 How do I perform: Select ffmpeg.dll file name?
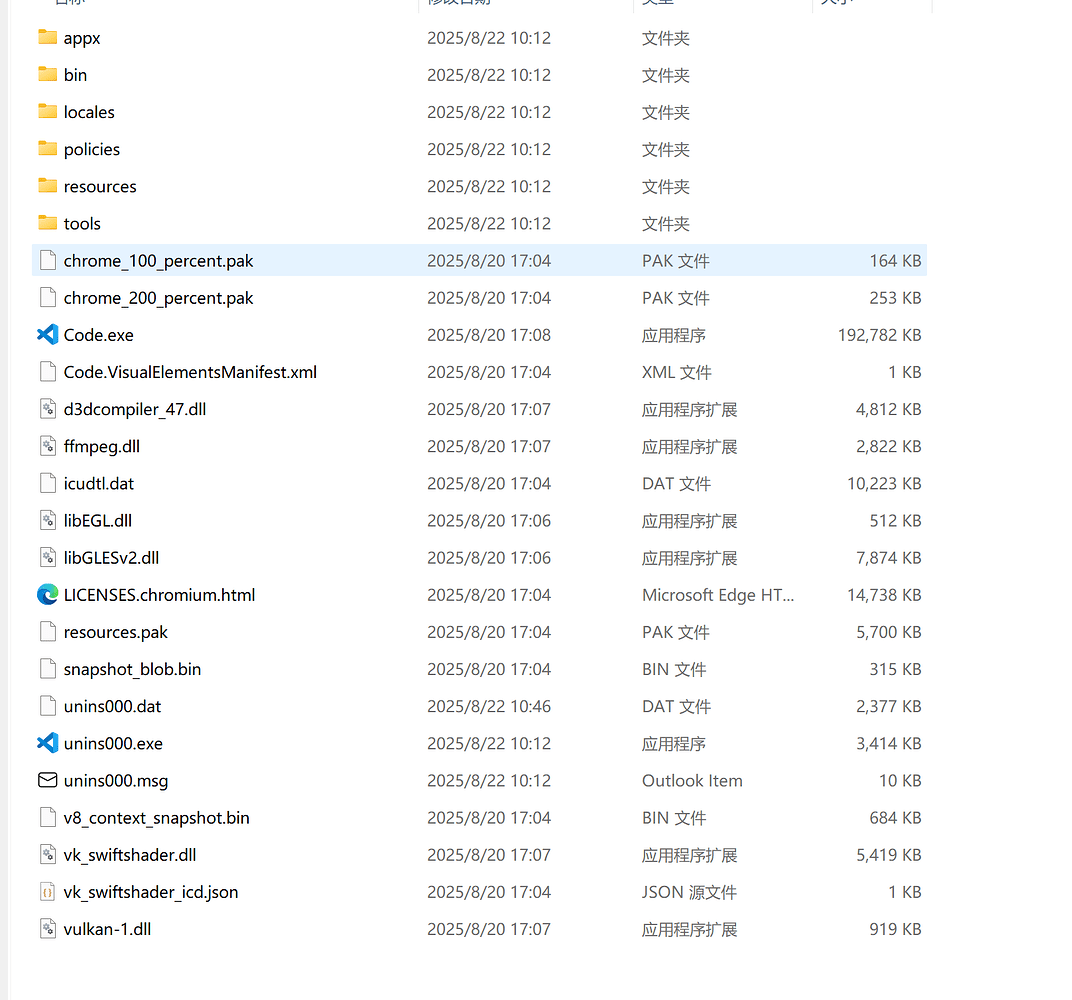pos(102,446)
